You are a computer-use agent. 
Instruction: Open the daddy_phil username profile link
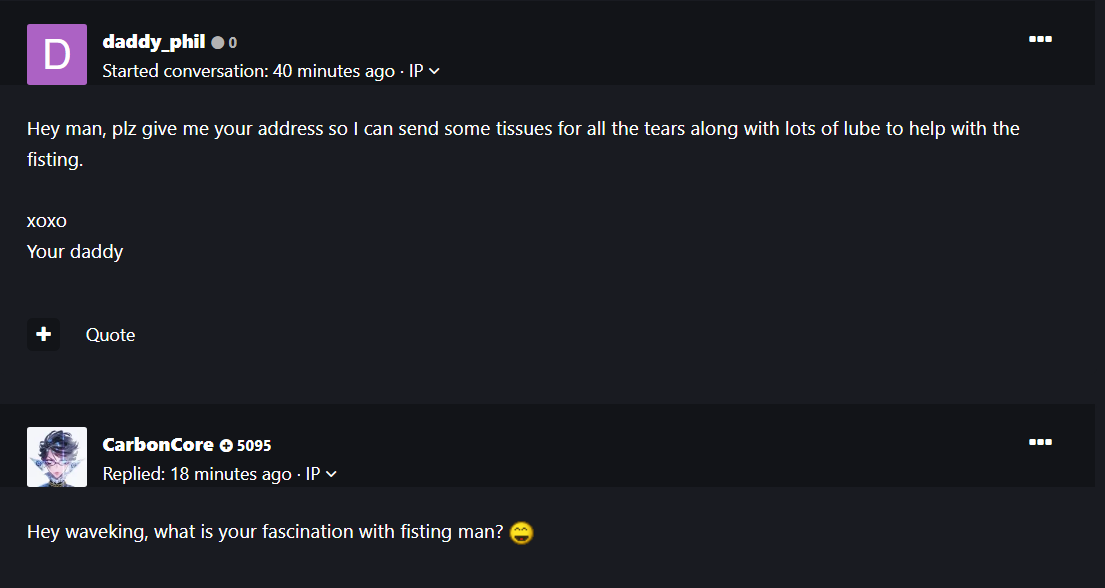point(153,42)
